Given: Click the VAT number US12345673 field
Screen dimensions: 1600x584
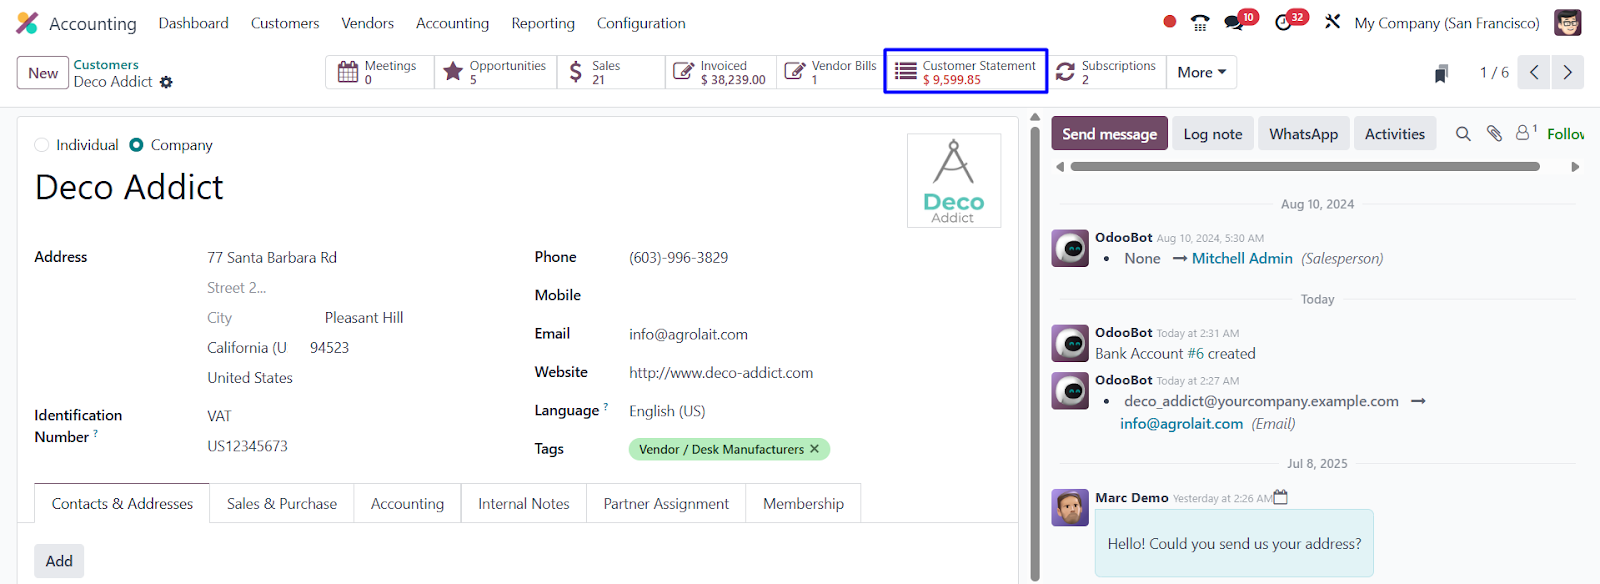Looking at the screenshot, I should point(247,446).
